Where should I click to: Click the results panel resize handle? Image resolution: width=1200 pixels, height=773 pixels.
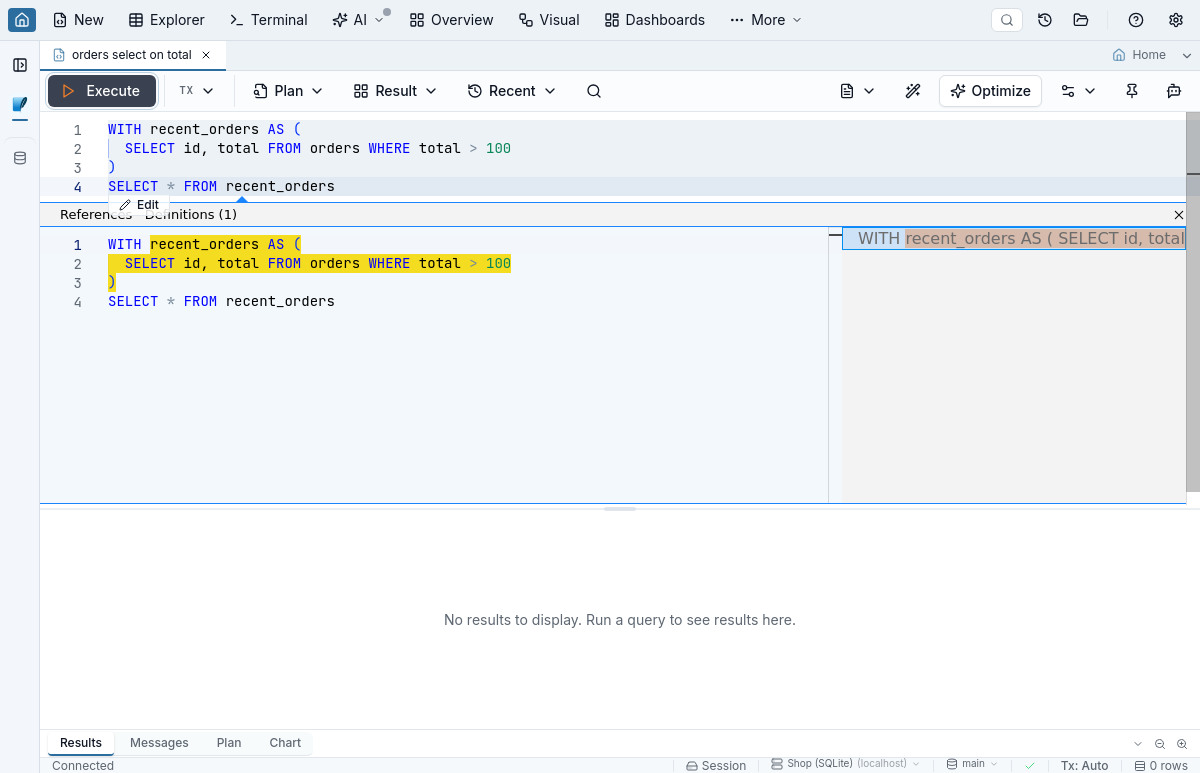tap(620, 509)
